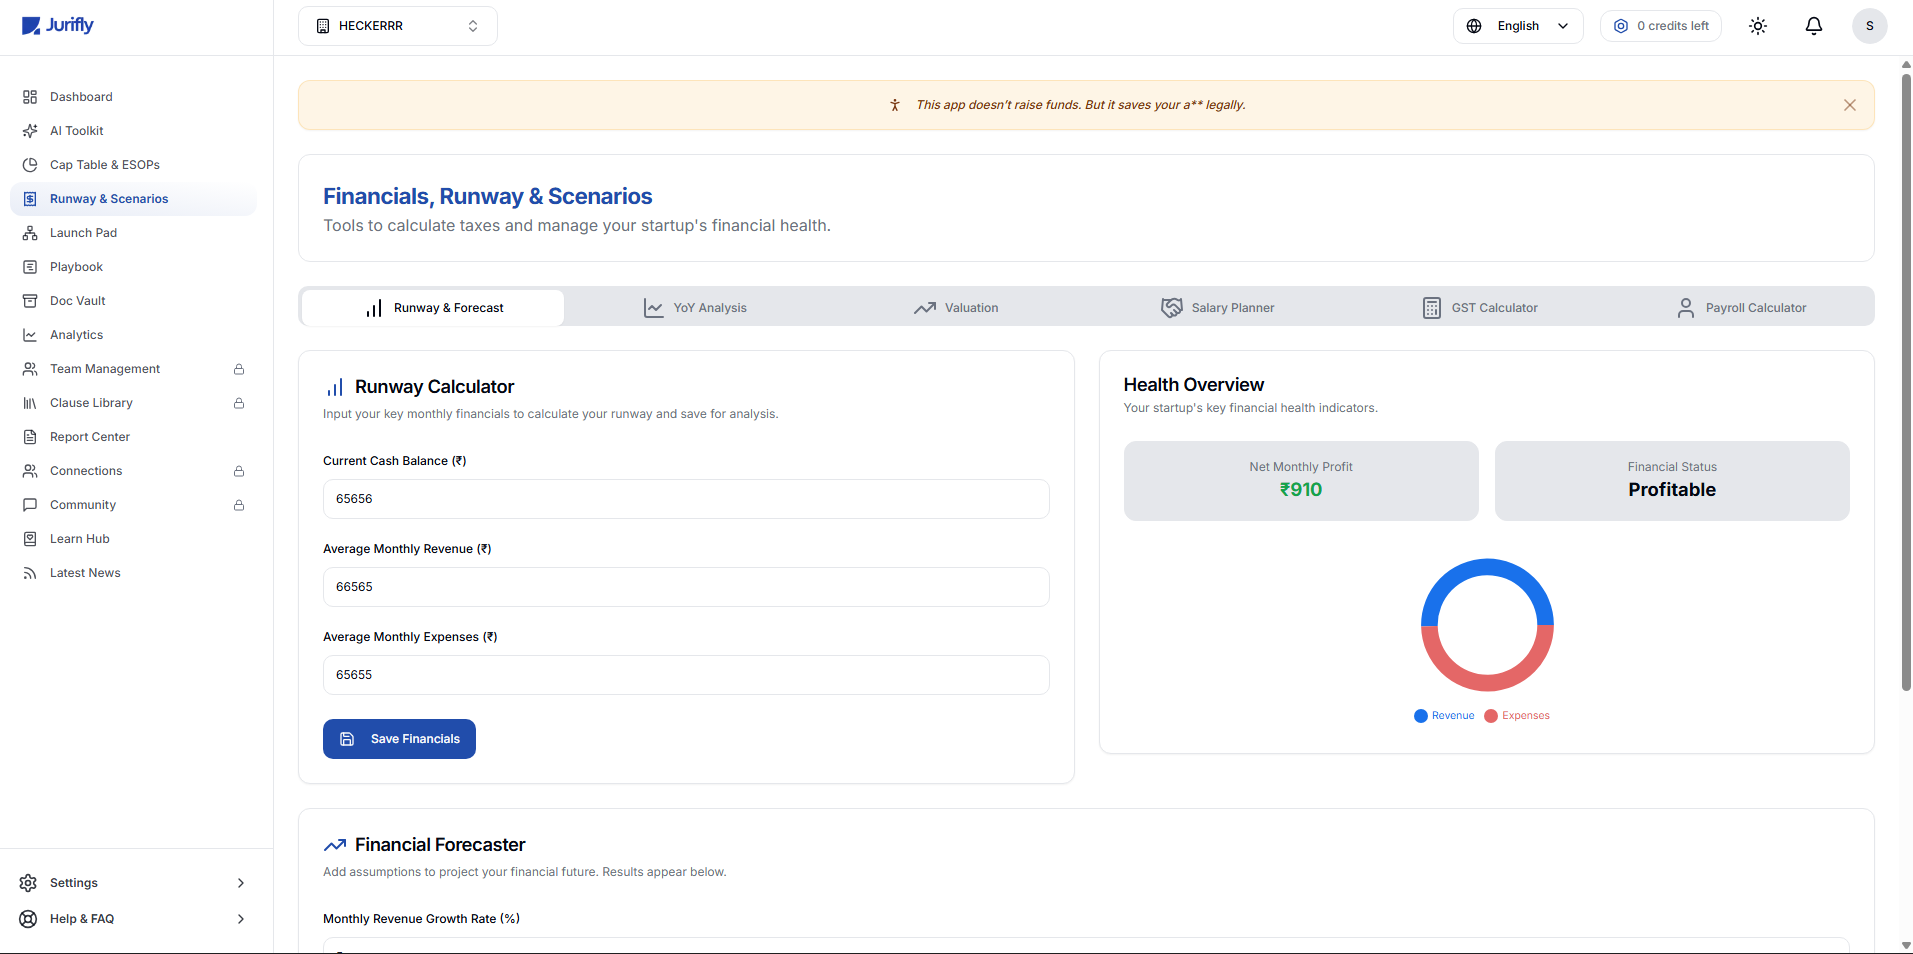1913x954 pixels.
Task: Click the Latest News feed icon
Action: [x=30, y=573]
